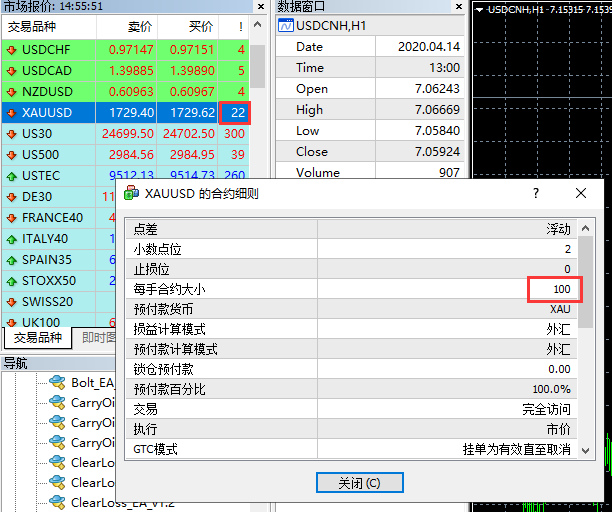Close the XAUUSD contract specification dialog

point(581,193)
